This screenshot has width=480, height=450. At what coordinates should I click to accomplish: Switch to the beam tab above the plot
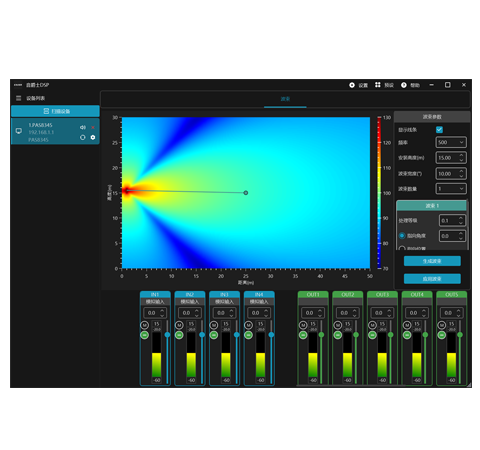[x=285, y=99]
